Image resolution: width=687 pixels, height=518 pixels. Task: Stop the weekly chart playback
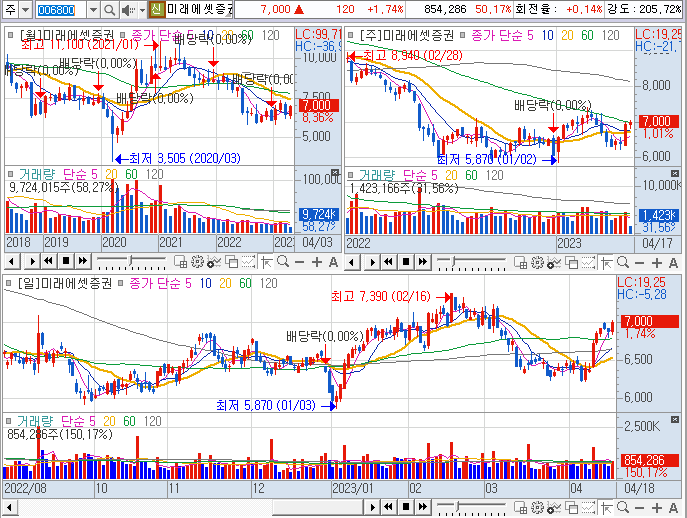[x=406, y=262]
